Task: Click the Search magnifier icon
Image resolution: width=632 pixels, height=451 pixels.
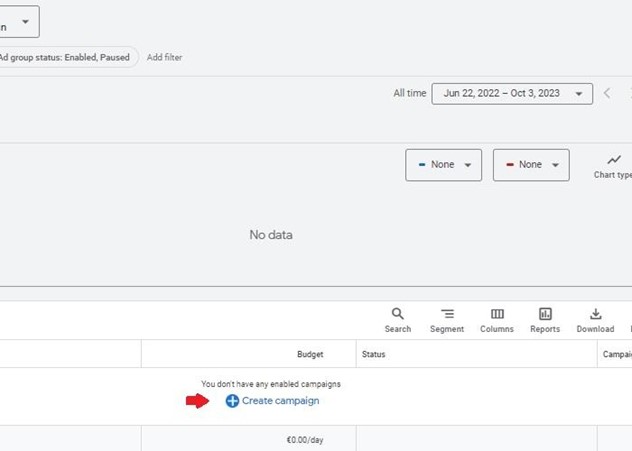Action: (397, 315)
